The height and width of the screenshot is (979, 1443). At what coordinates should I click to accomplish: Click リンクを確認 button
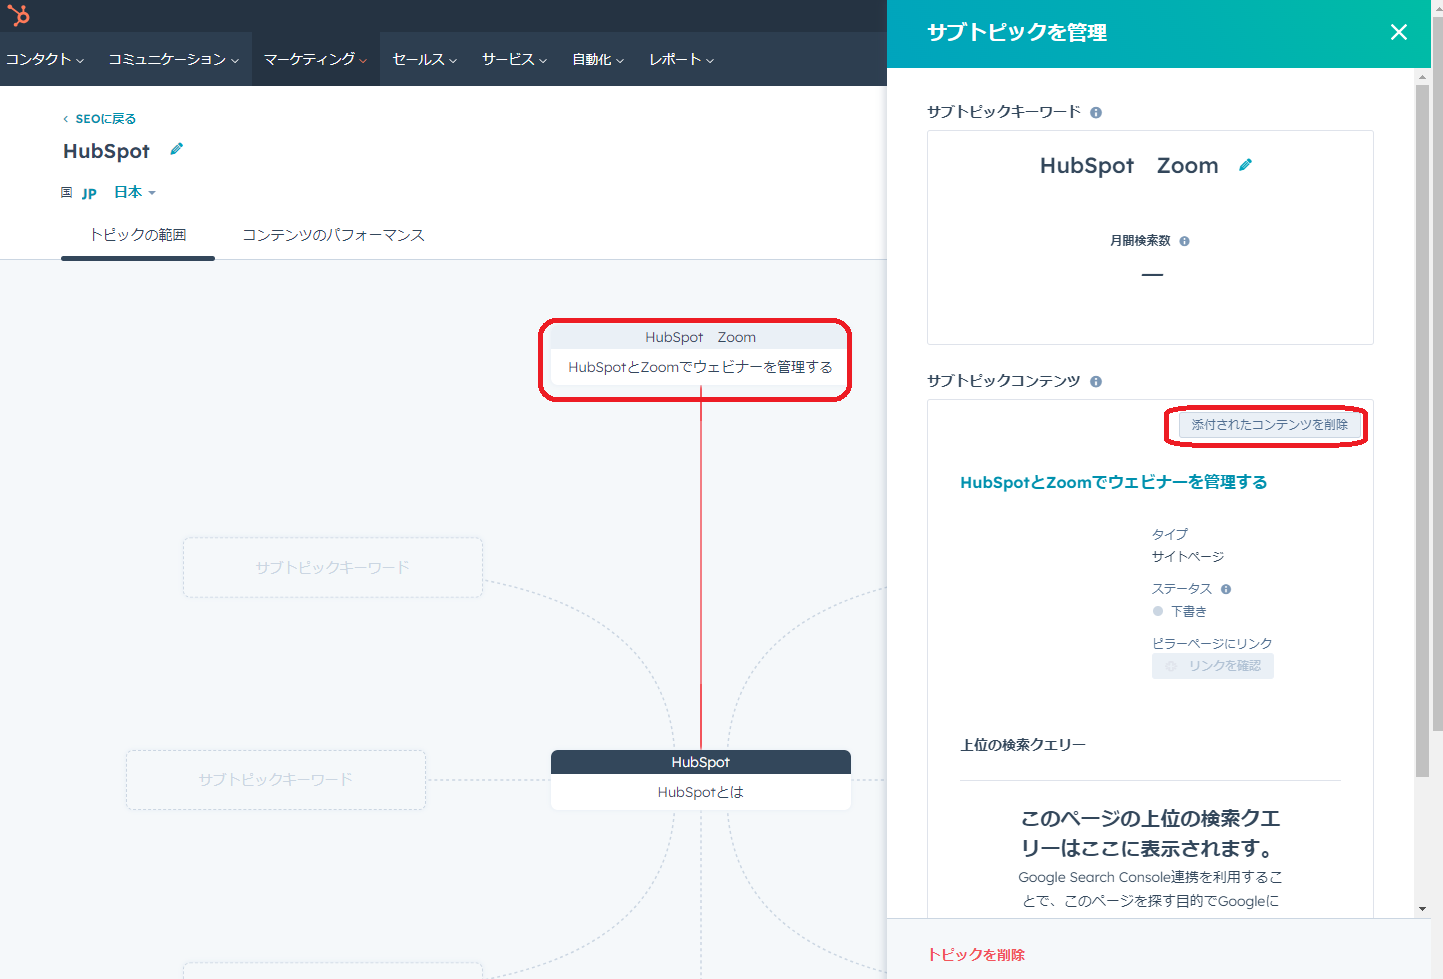point(1213,666)
